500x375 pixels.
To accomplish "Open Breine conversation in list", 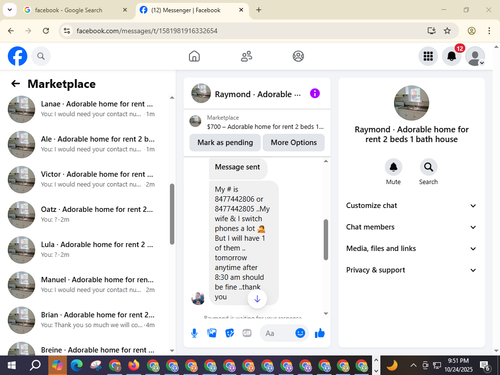I will tap(87, 348).
